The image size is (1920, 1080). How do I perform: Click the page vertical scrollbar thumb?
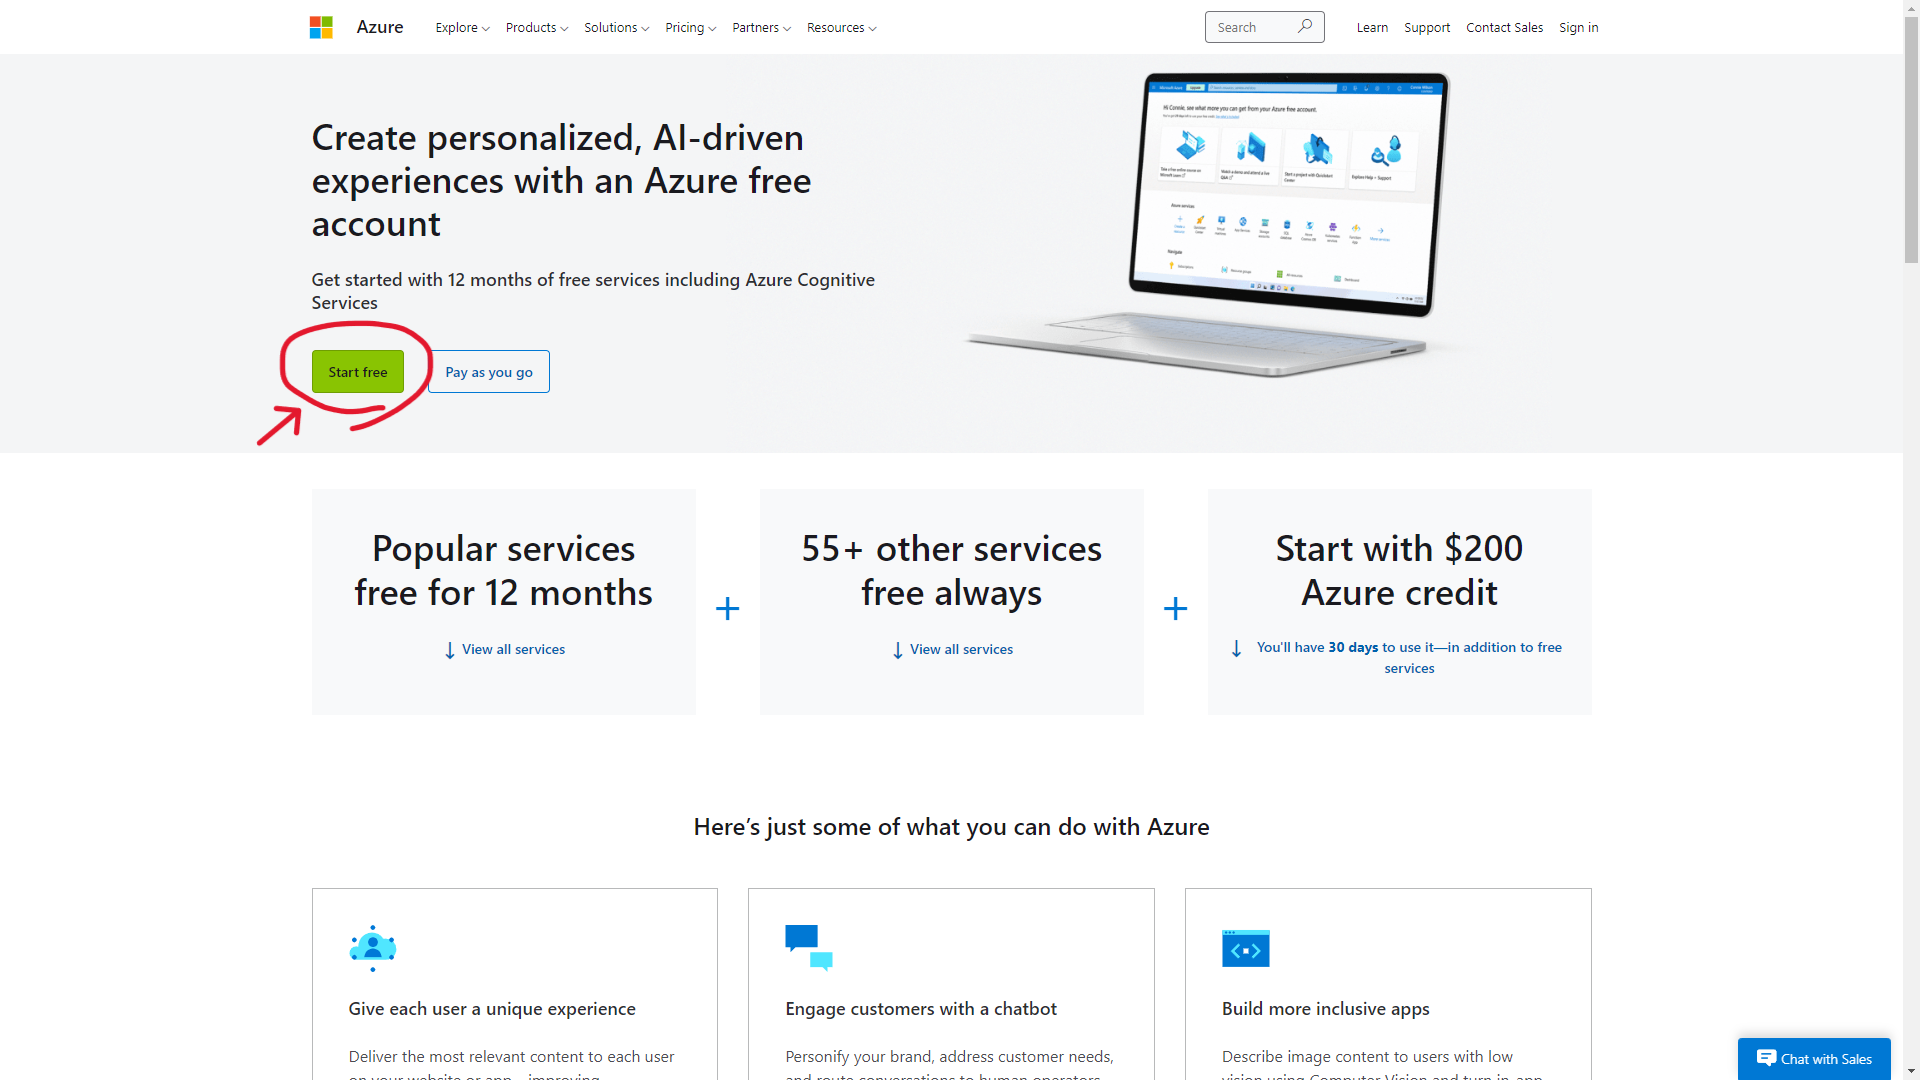coord(1911,140)
